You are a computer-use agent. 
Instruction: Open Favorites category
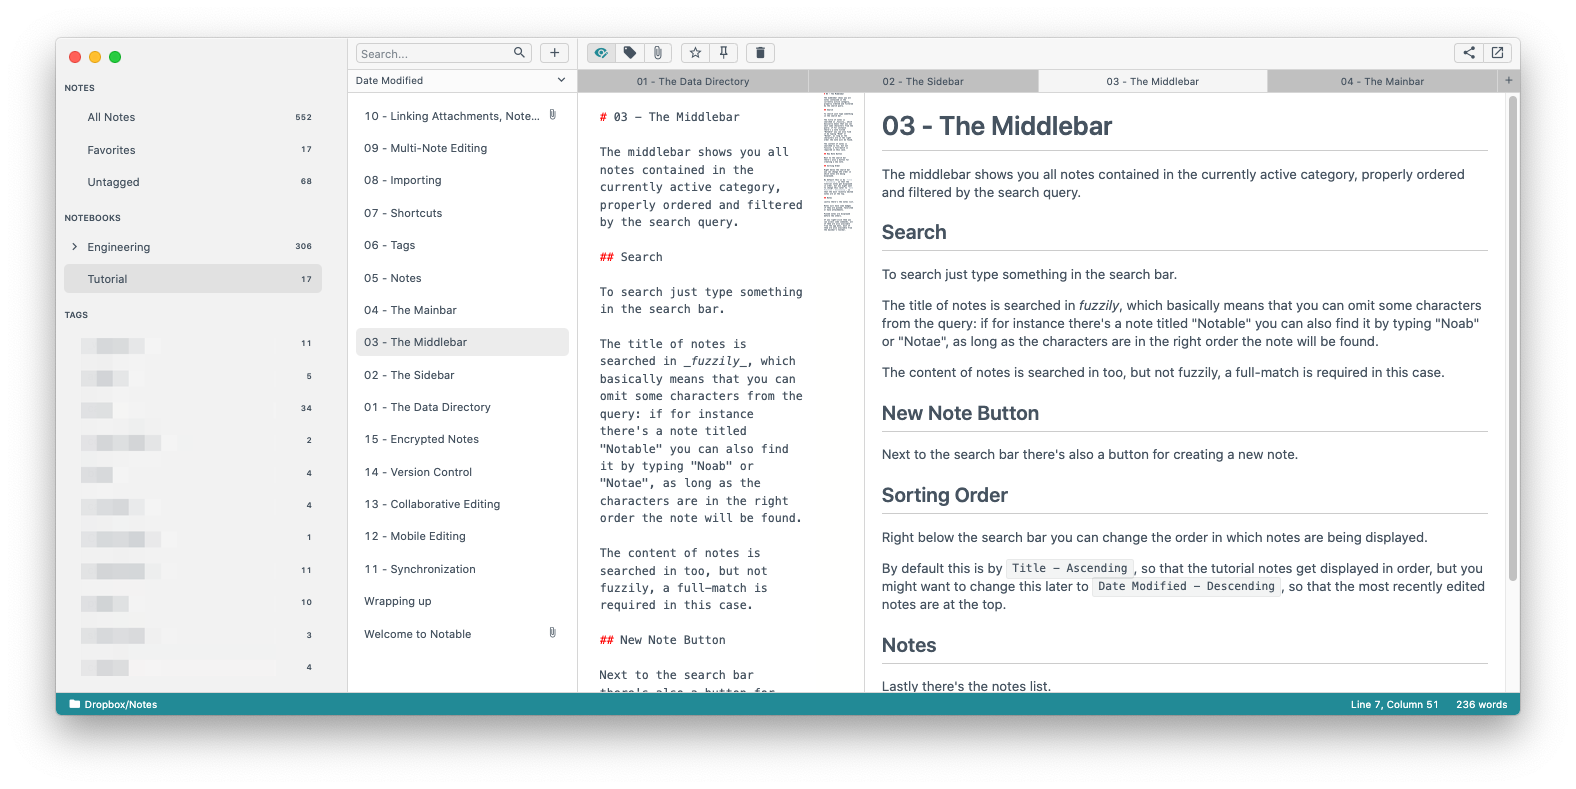click(193, 150)
